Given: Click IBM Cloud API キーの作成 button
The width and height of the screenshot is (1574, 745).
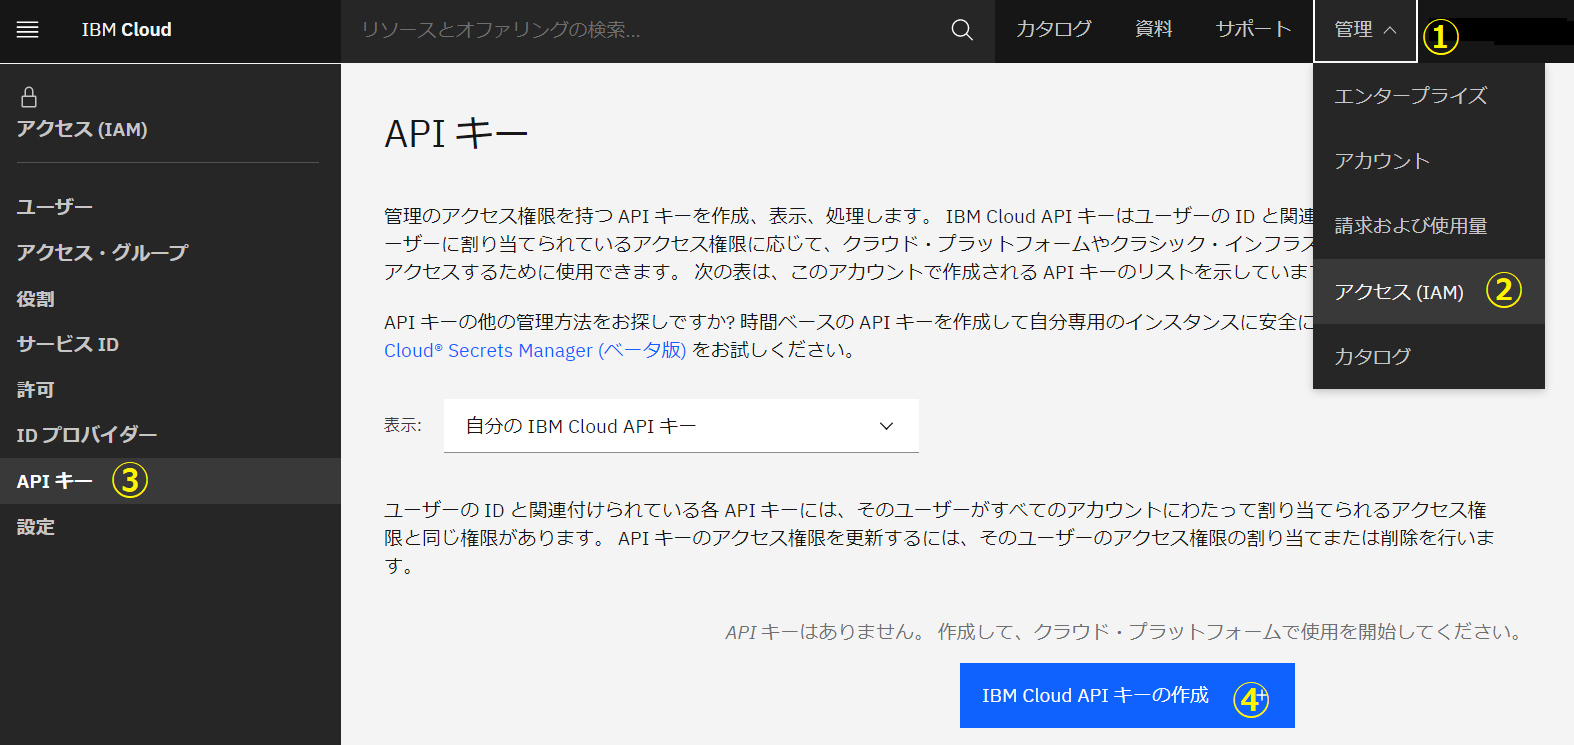Looking at the screenshot, I should pyautogui.click(x=1127, y=695).
